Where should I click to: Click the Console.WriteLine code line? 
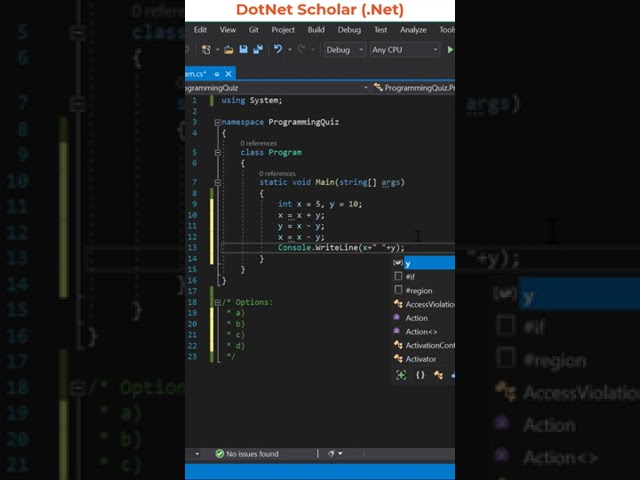click(341, 248)
